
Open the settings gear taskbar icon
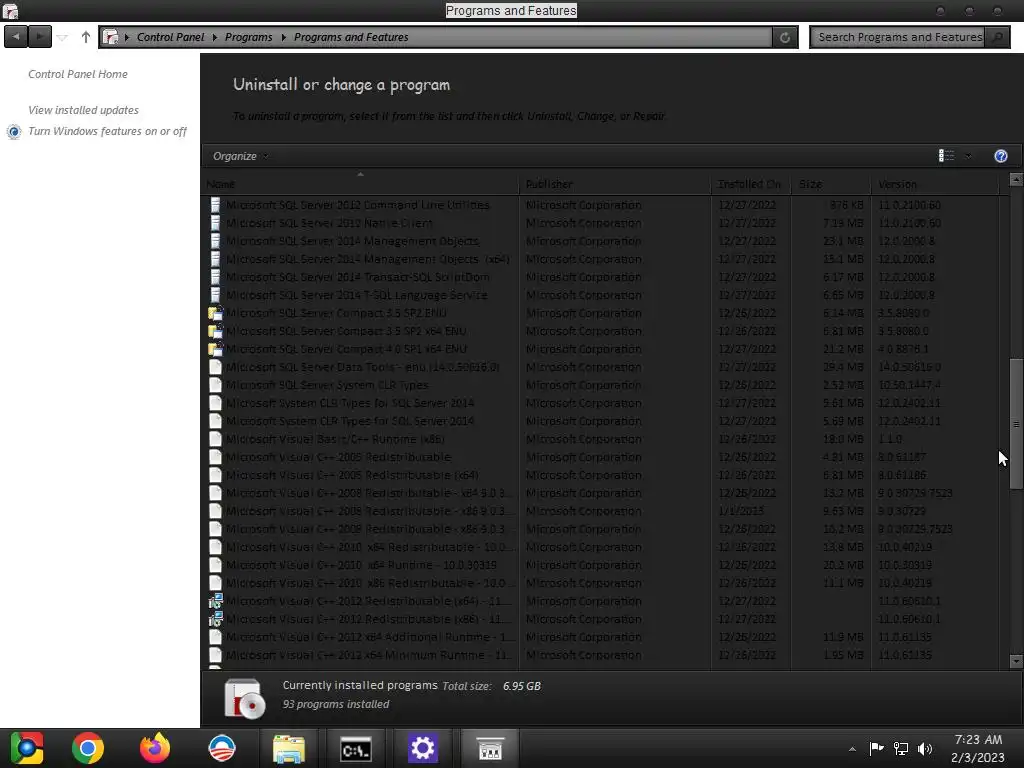423,748
